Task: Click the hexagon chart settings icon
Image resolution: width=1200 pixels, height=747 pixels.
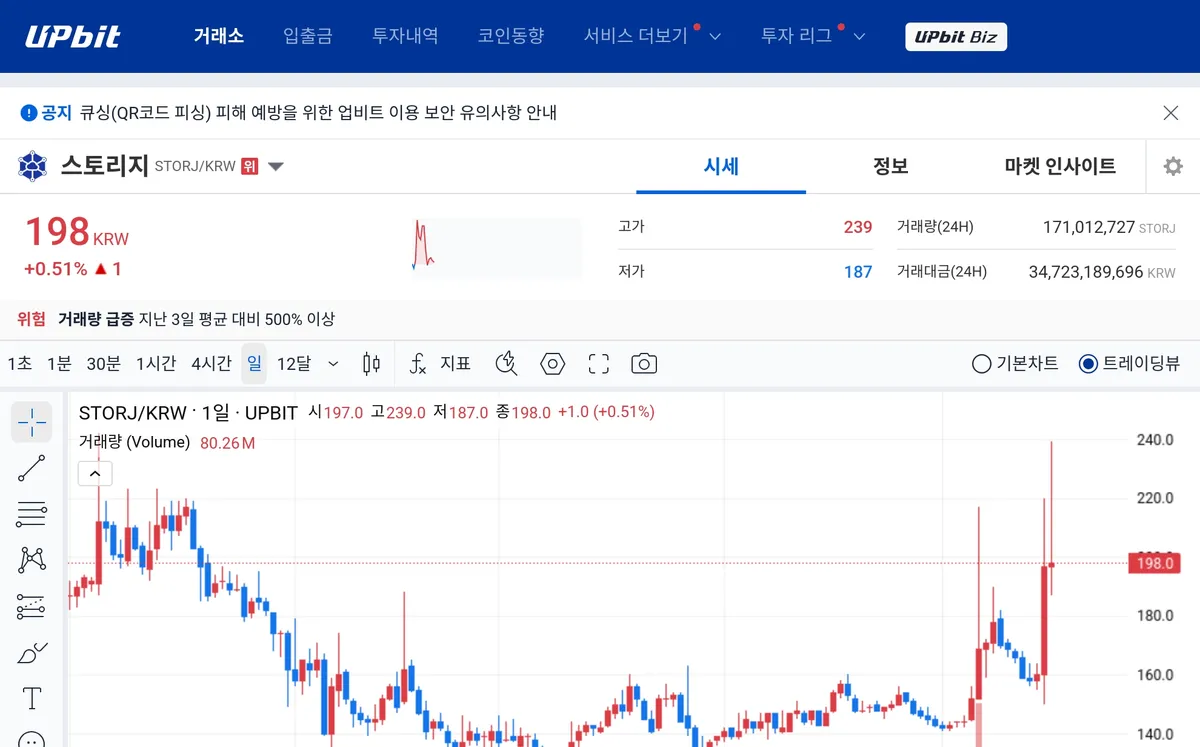Action: click(x=553, y=364)
